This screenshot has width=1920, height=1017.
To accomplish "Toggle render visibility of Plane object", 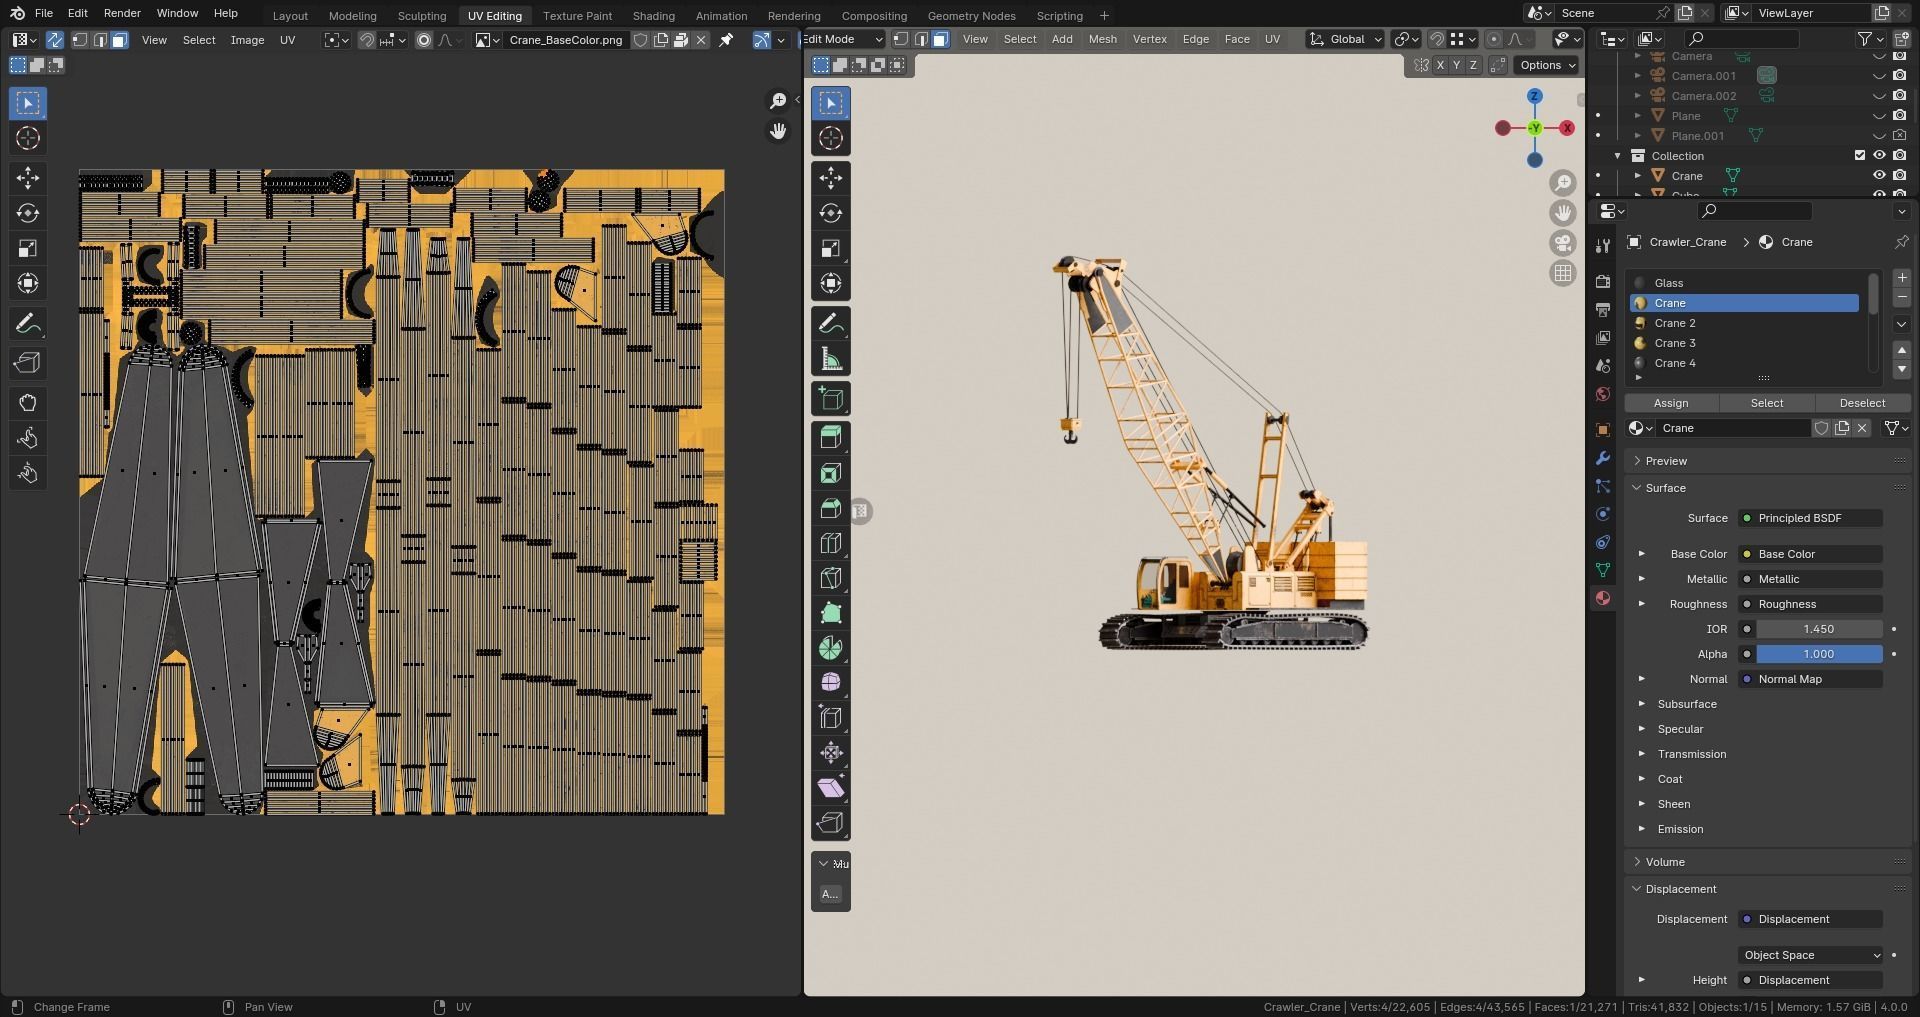I will tap(1900, 116).
